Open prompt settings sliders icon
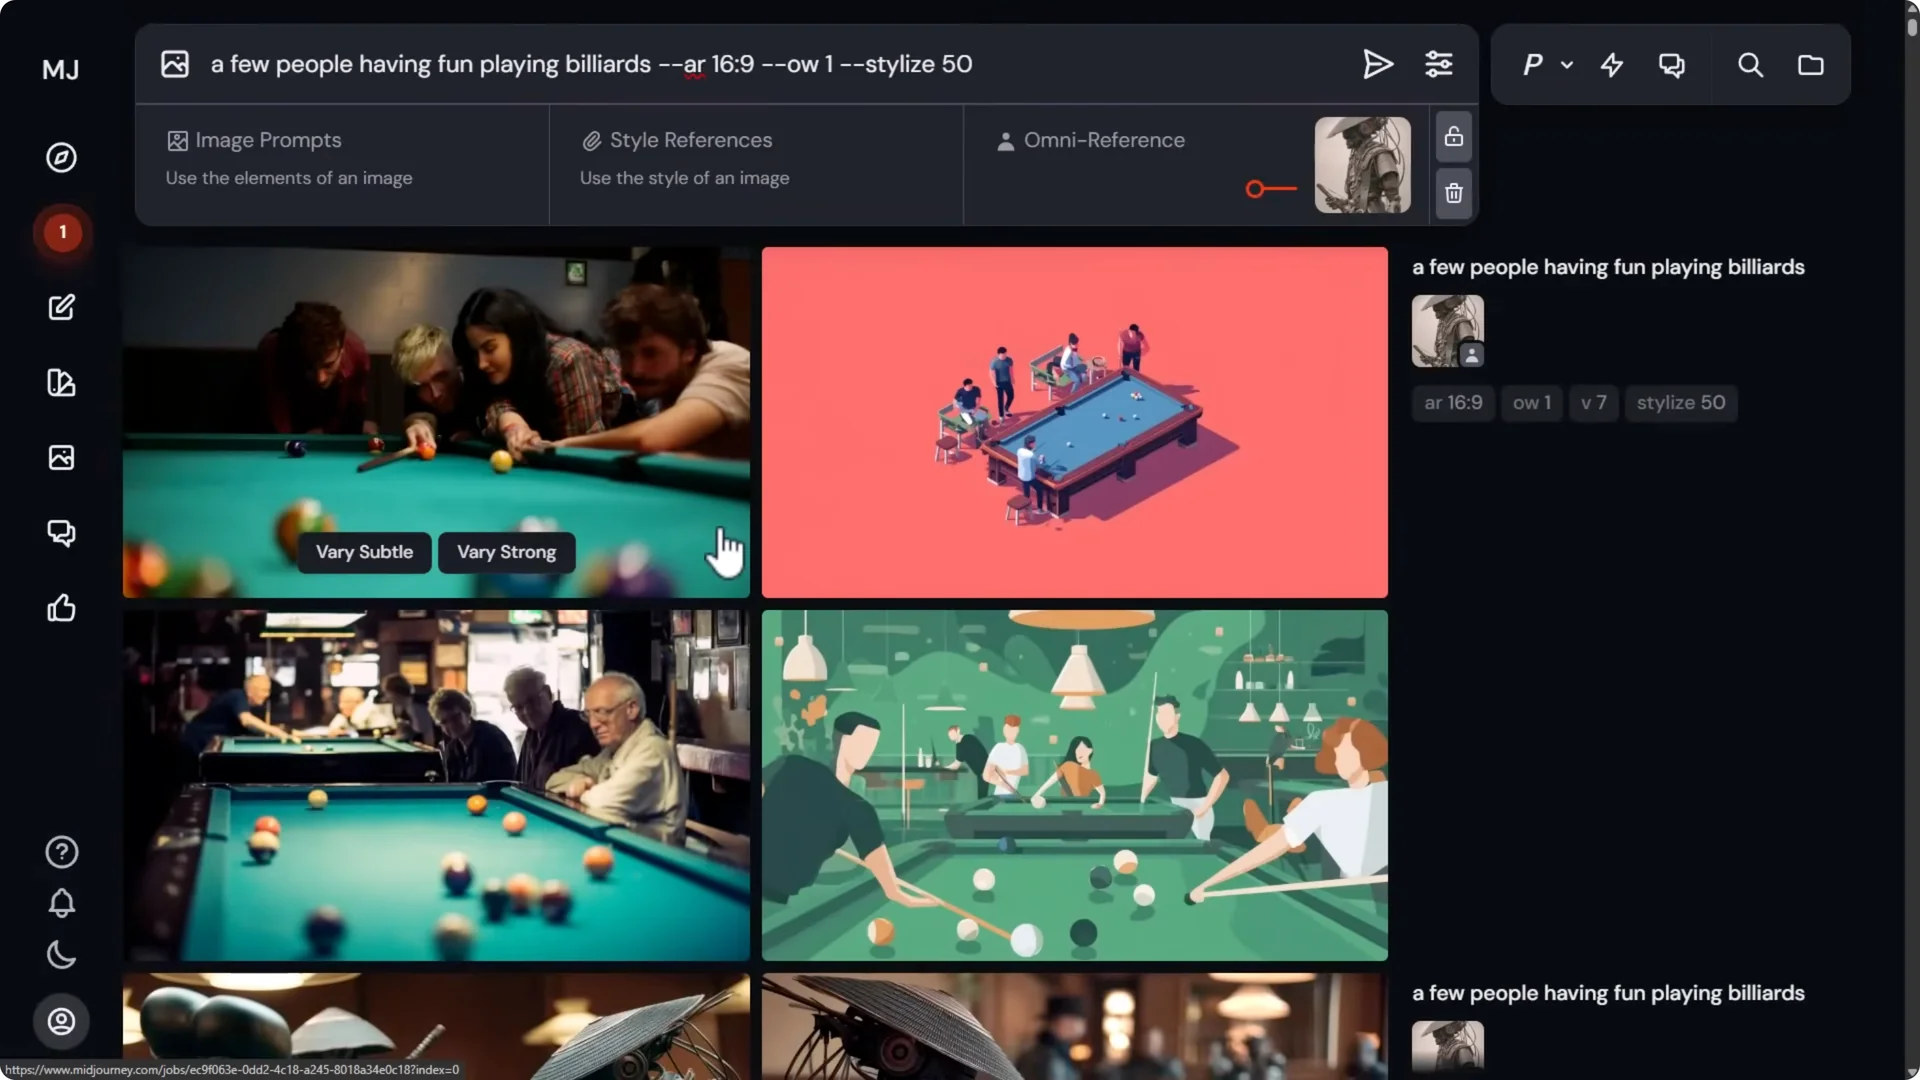The width and height of the screenshot is (1920, 1080). pyautogui.click(x=1438, y=65)
